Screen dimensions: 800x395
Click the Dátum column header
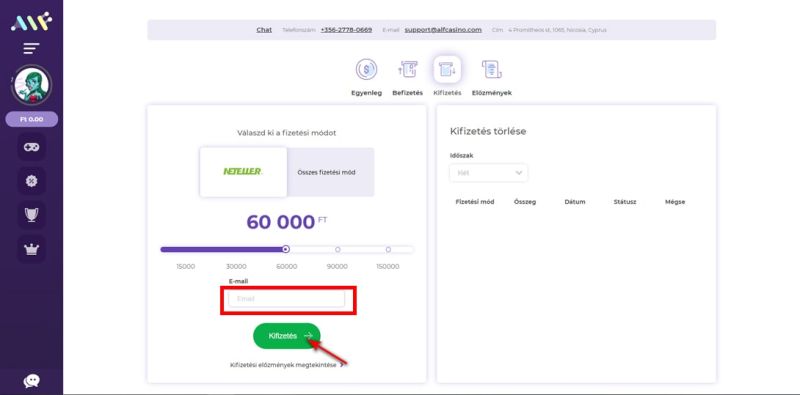coord(575,202)
